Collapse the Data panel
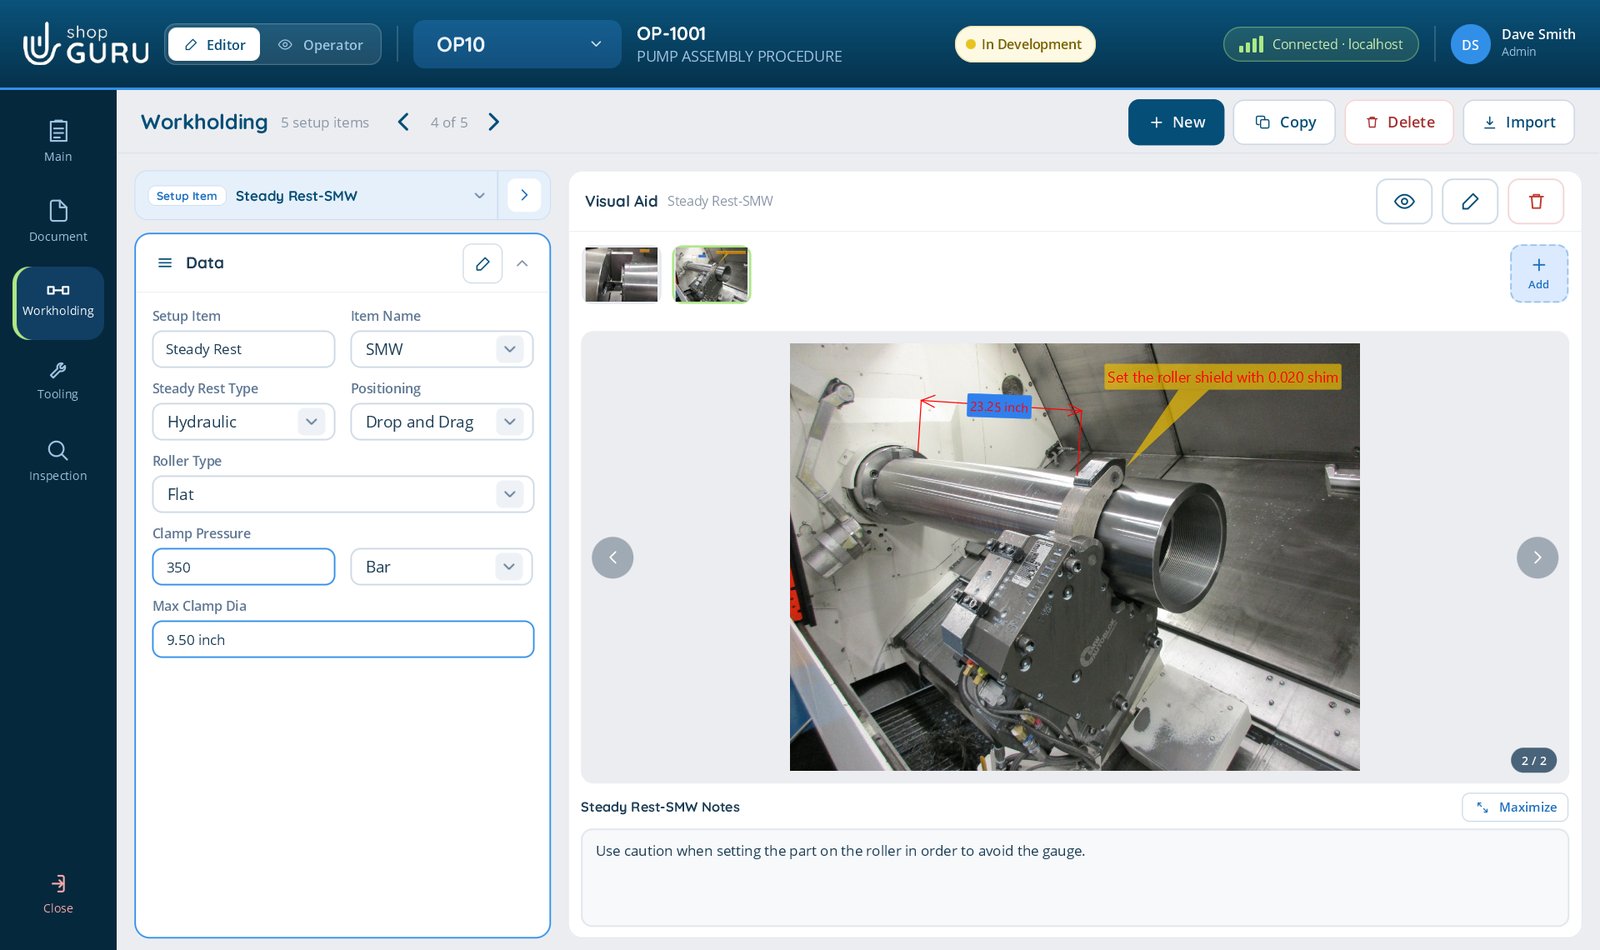Viewport: 1600px width, 950px height. coord(522,264)
